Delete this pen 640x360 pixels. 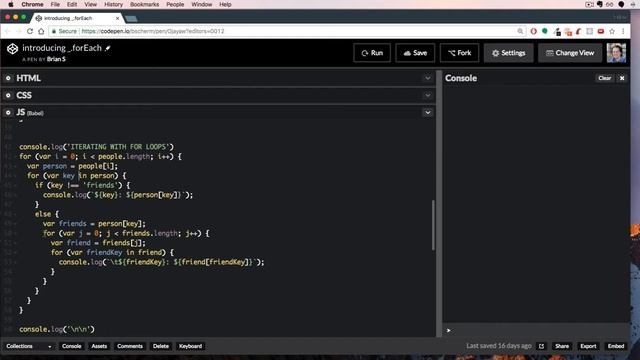pyautogui.click(x=161, y=346)
